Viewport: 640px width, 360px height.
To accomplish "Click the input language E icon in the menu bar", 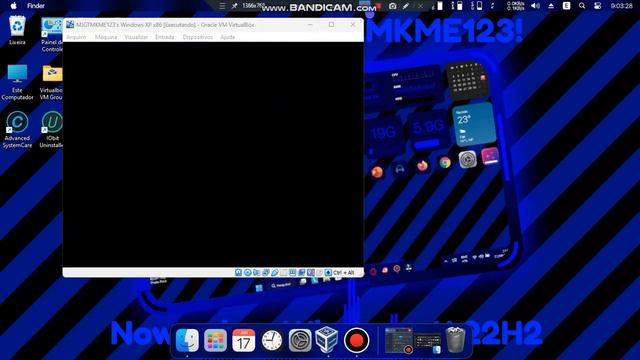I will pyautogui.click(x=567, y=6).
